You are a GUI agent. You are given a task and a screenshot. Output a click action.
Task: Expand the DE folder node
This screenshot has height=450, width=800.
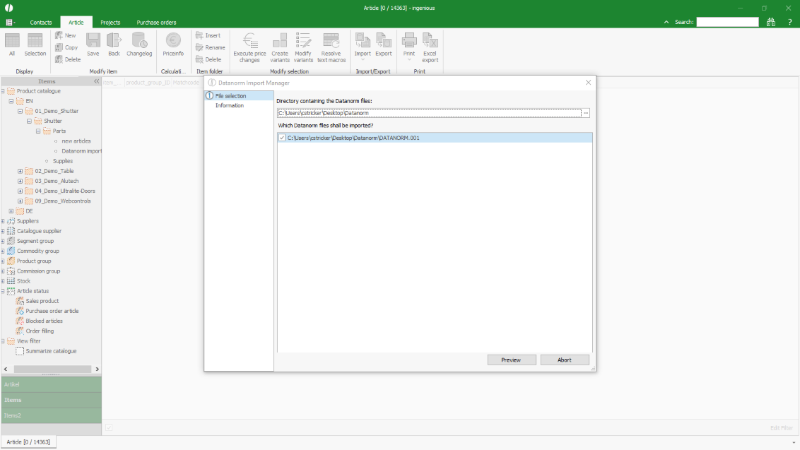coord(11,211)
